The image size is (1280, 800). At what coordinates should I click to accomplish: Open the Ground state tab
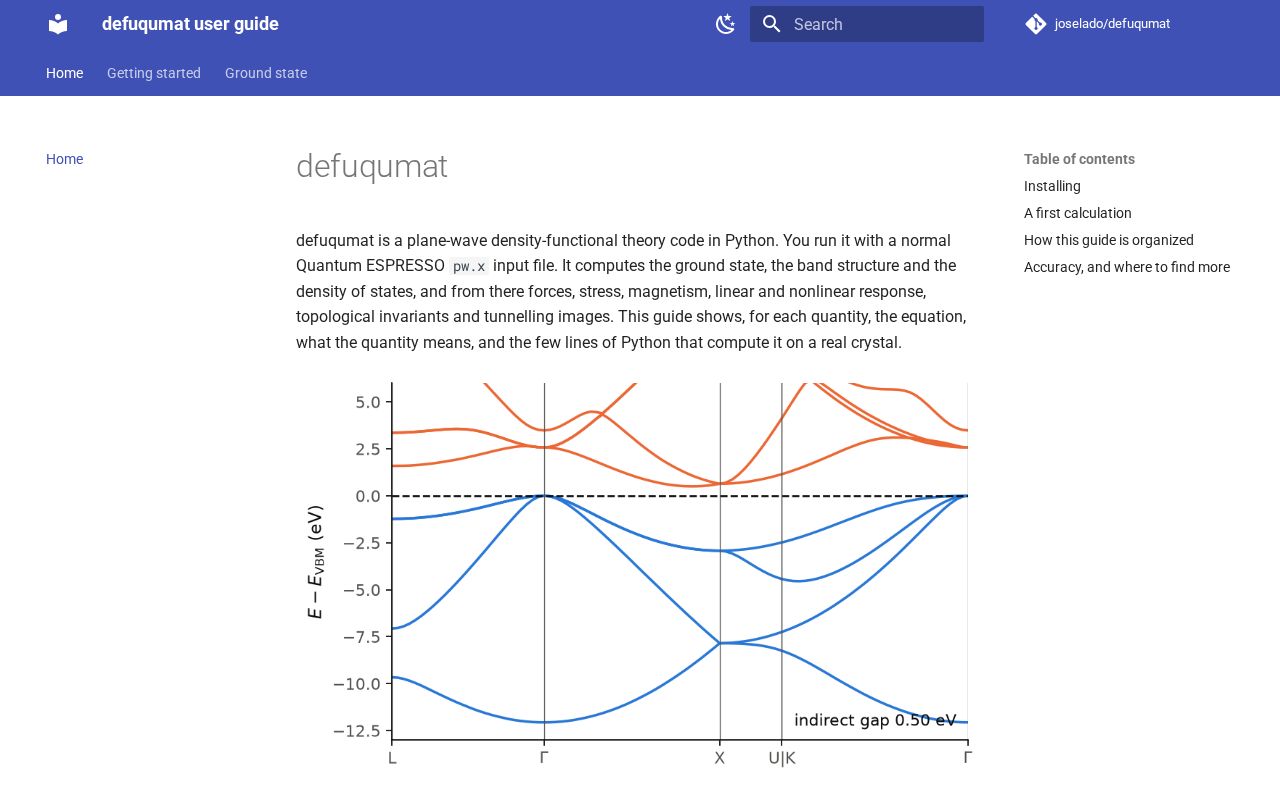(266, 73)
